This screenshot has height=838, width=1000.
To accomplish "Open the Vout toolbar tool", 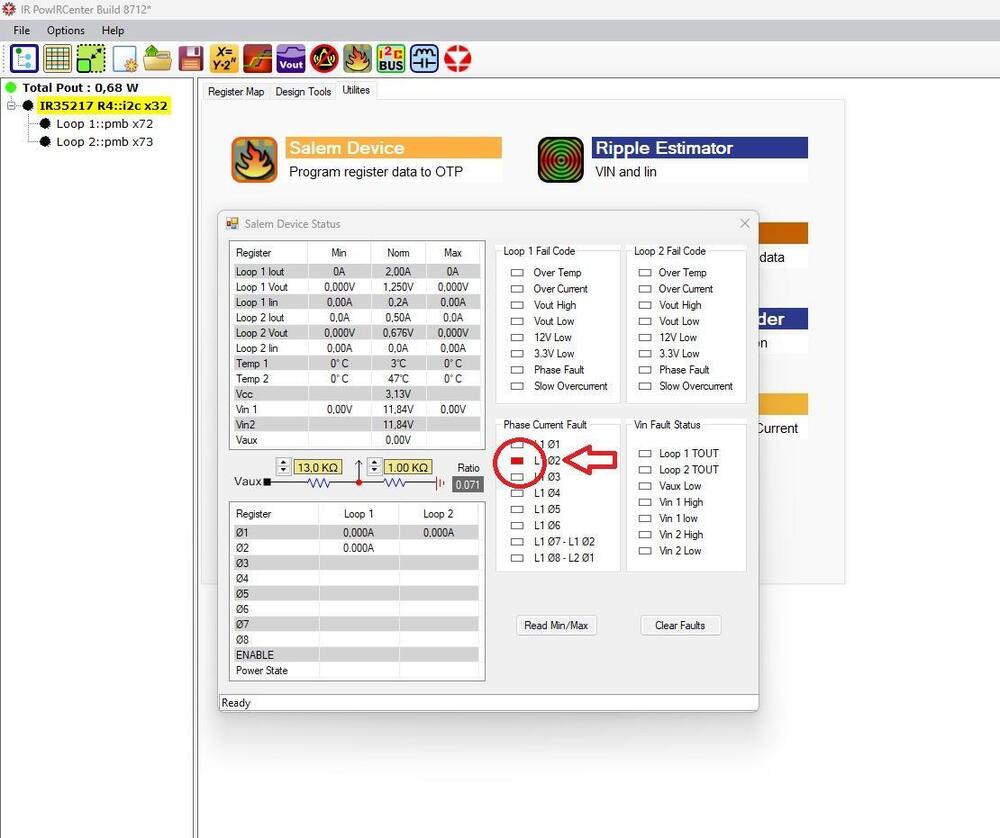I will (291, 59).
